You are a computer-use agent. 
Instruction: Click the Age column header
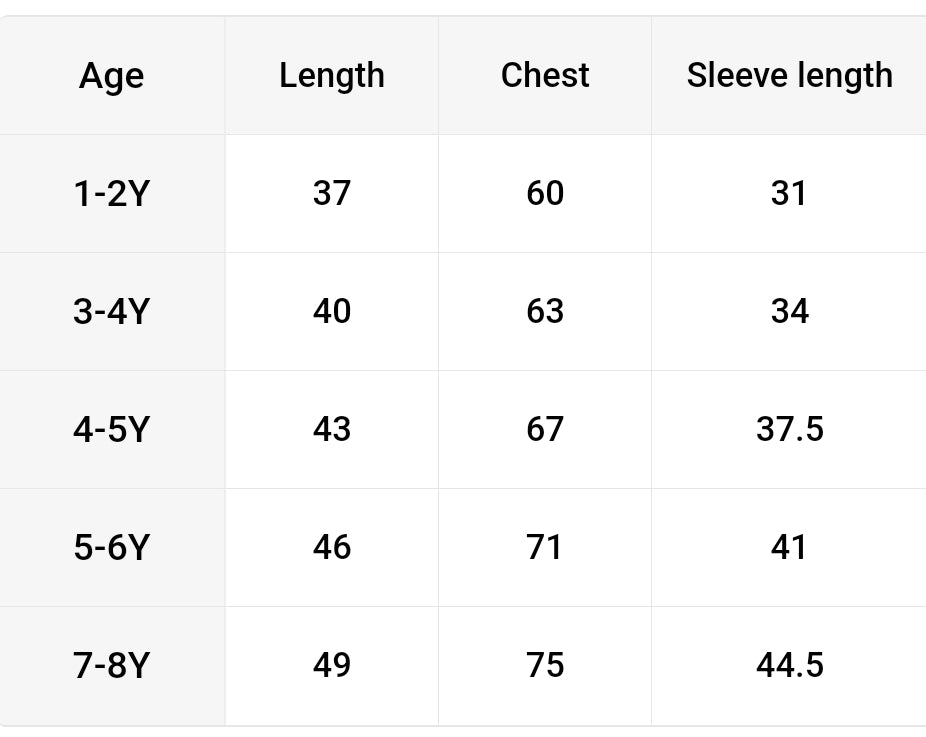111,76
